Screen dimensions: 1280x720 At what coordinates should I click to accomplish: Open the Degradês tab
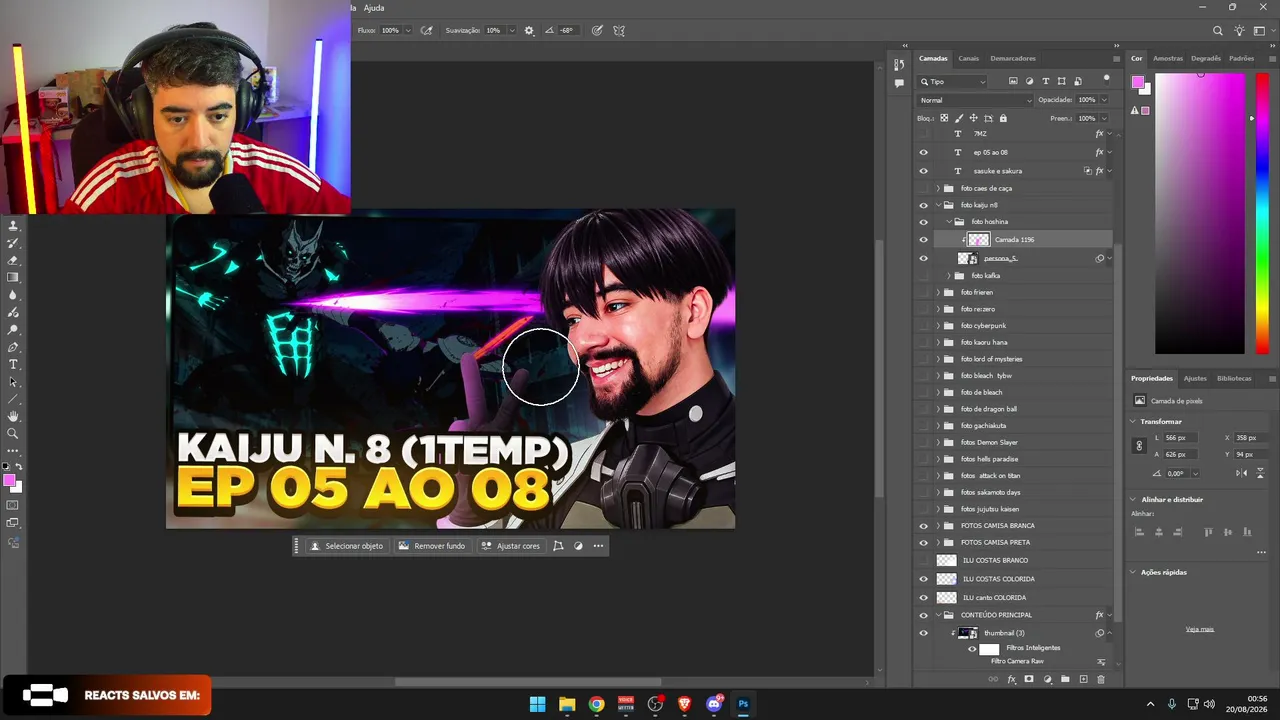1206,58
